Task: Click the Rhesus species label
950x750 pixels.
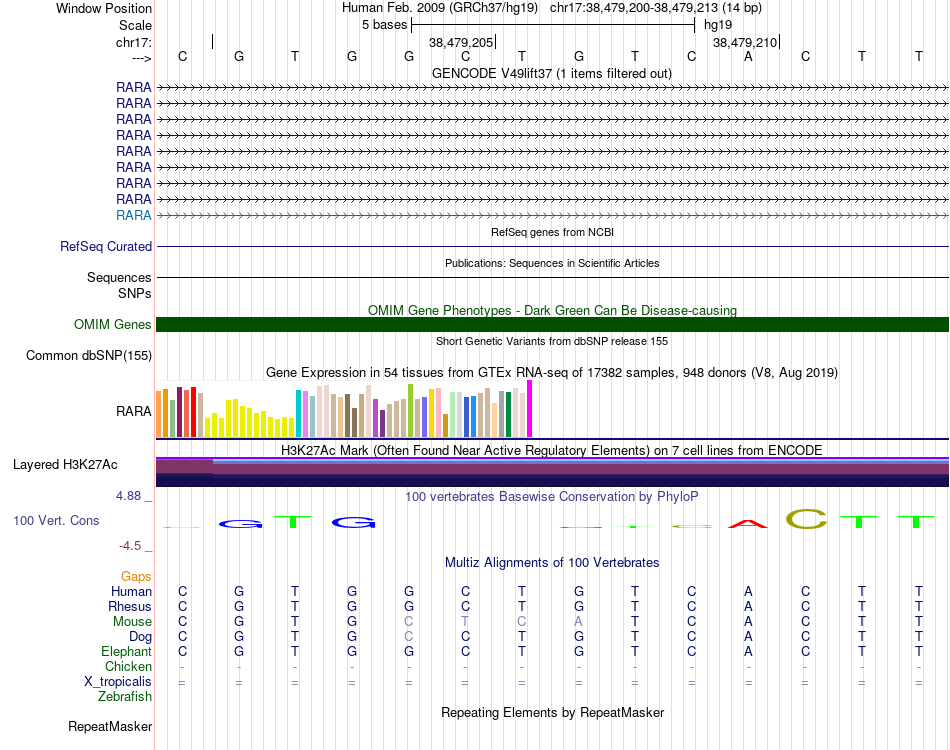Action: (130, 607)
